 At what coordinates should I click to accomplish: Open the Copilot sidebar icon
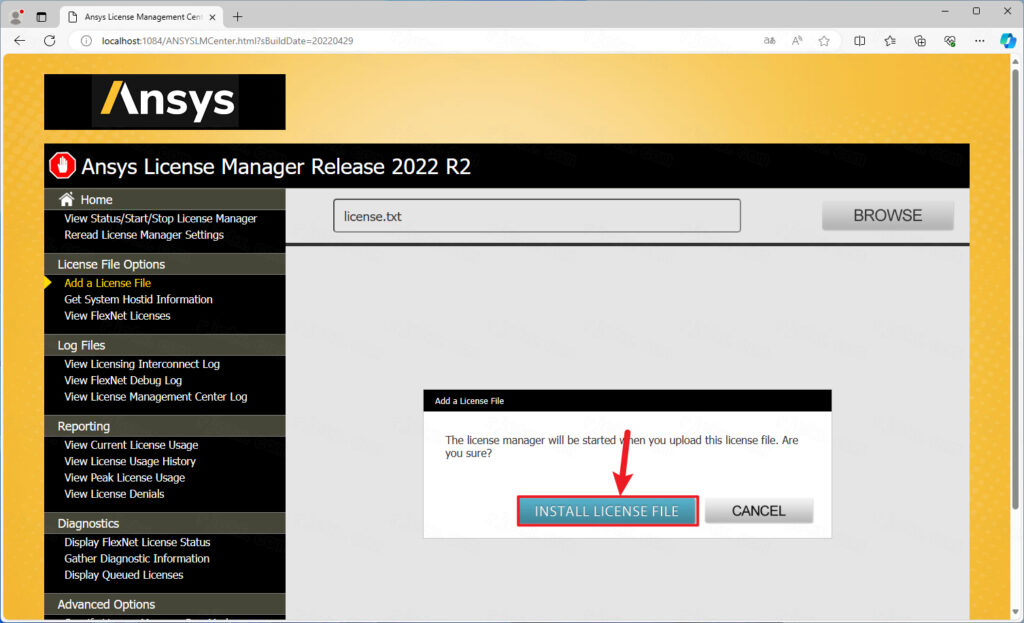coord(1008,40)
